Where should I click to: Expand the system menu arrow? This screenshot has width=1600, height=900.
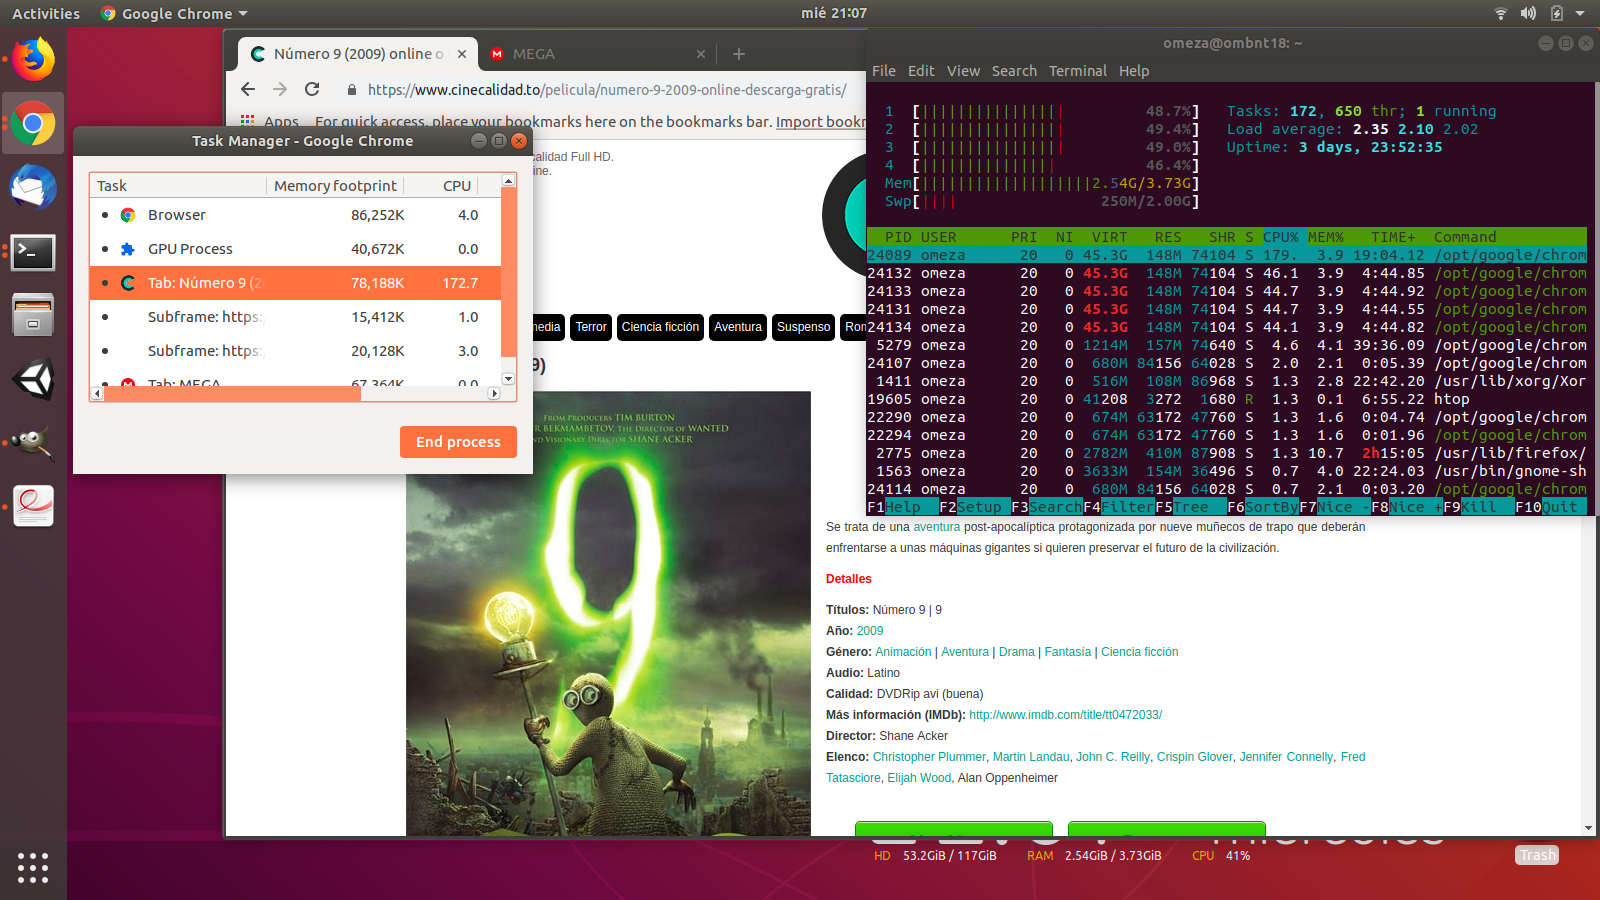[x=1580, y=13]
